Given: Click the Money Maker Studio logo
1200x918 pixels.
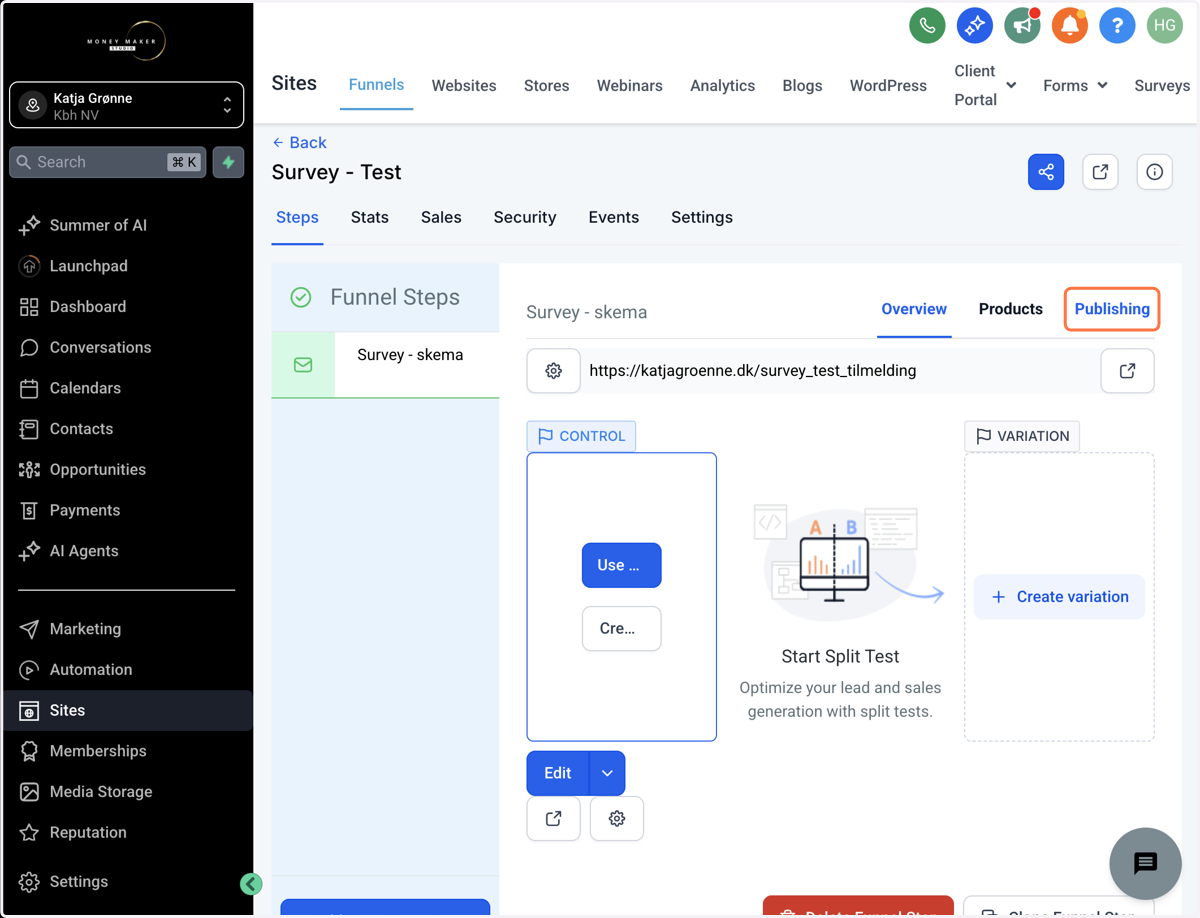Looking at the screenshot, I should click(x=127, y=41).
